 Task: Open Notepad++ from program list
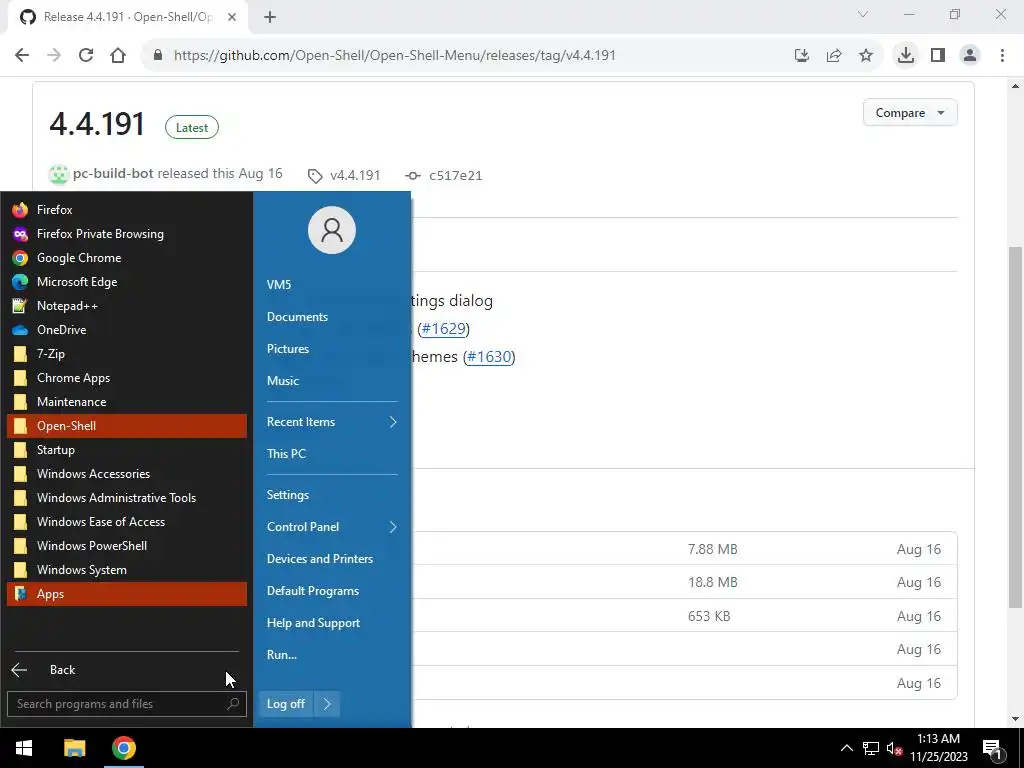(x=127, y=306)
